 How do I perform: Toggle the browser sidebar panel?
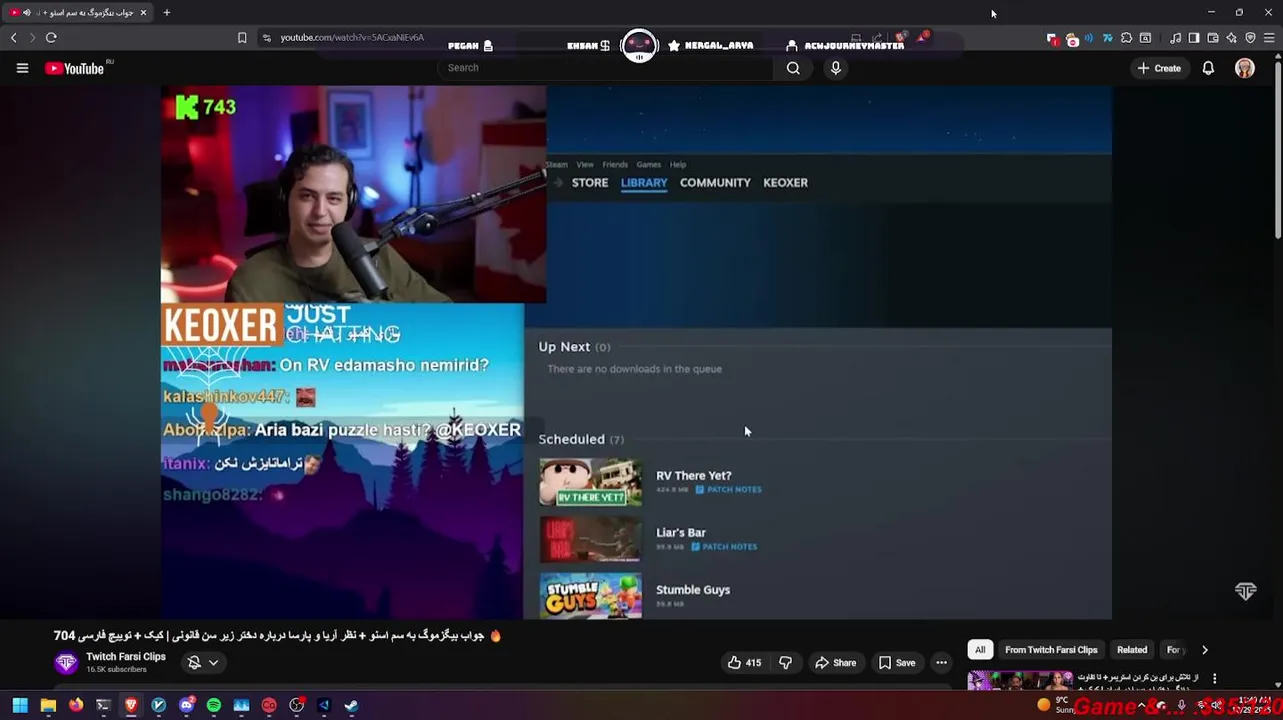pos(1194,38)
